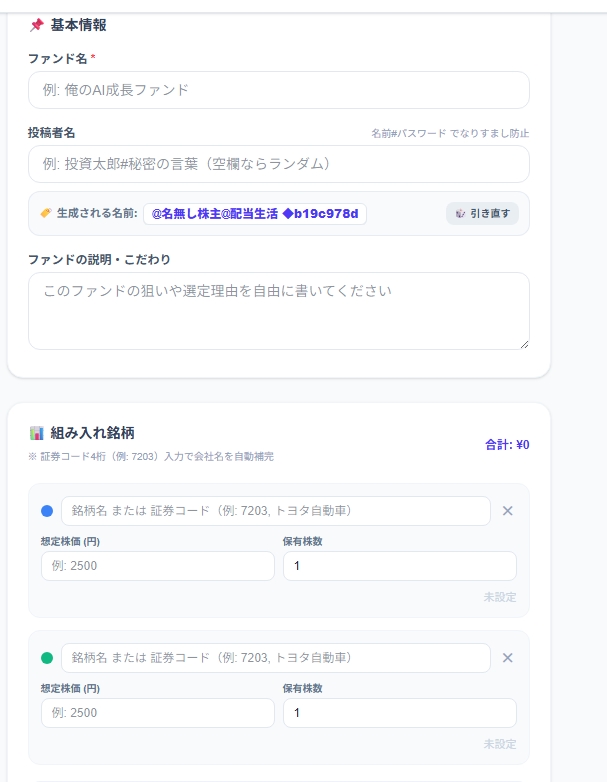Select the generated name @名無し株主@配当生活 chip
Image resolution: width=607 pixels, height=782 pixels.
click(x=255, y=214)
